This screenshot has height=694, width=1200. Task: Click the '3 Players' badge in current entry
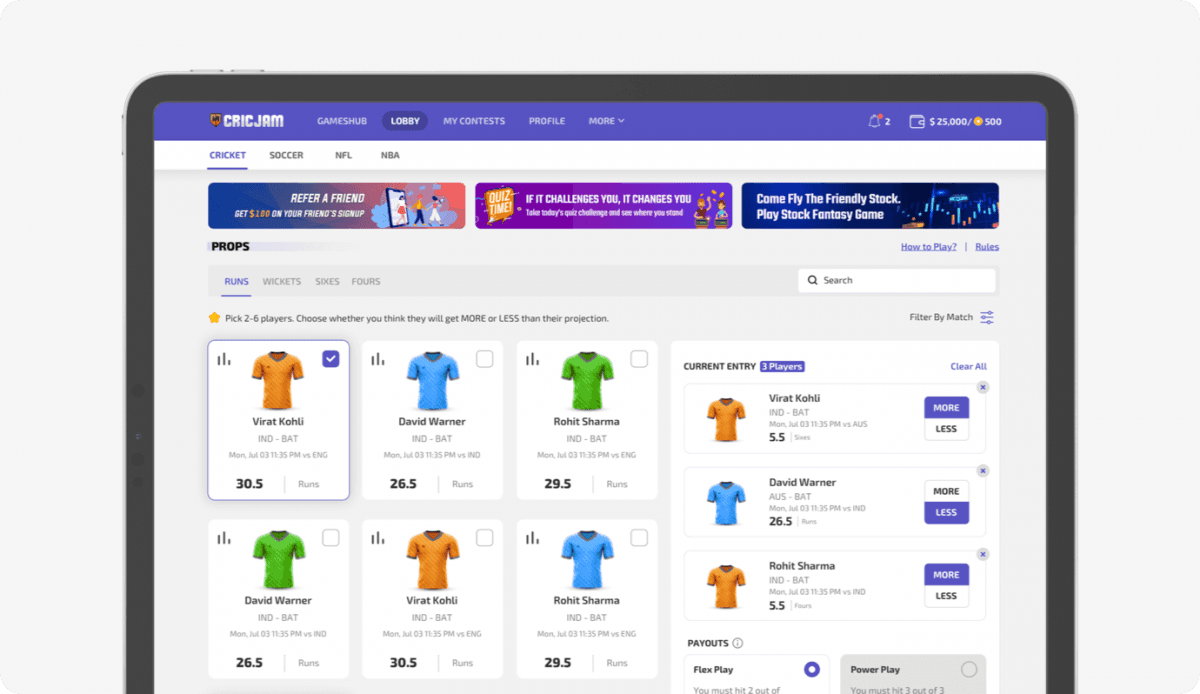782,366
